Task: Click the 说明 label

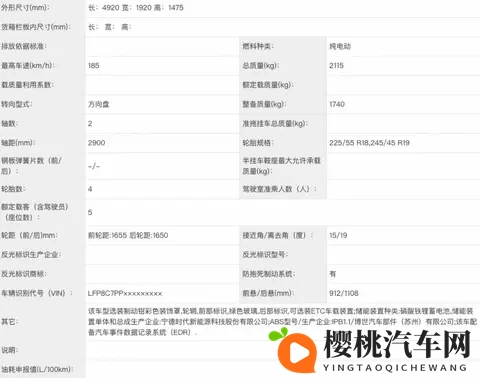Action: [10, 350]
